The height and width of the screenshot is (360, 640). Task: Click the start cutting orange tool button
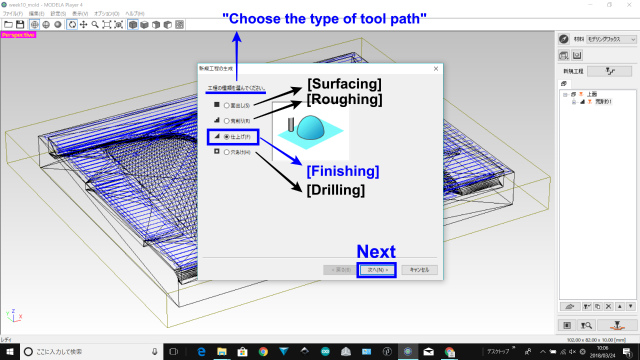617,325
